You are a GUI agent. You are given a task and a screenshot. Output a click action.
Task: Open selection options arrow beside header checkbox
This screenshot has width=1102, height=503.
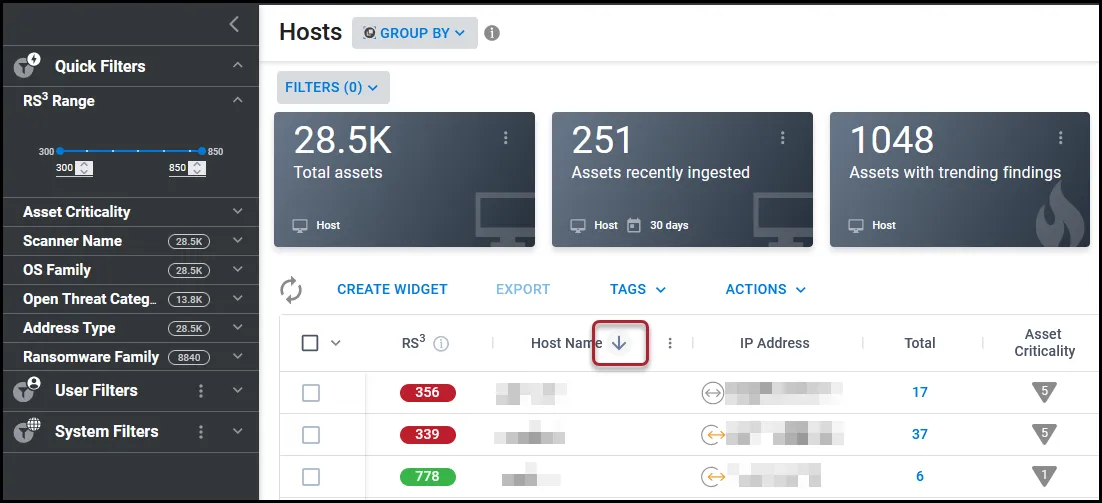(x=336, y=343)
